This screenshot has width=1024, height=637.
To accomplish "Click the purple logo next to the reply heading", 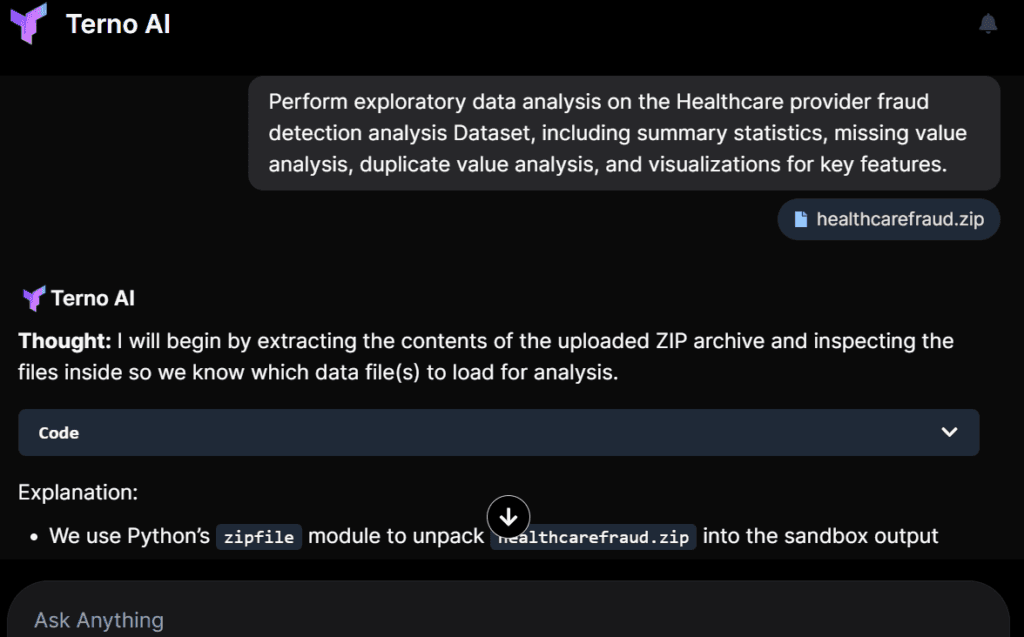I will pos(32,297).
